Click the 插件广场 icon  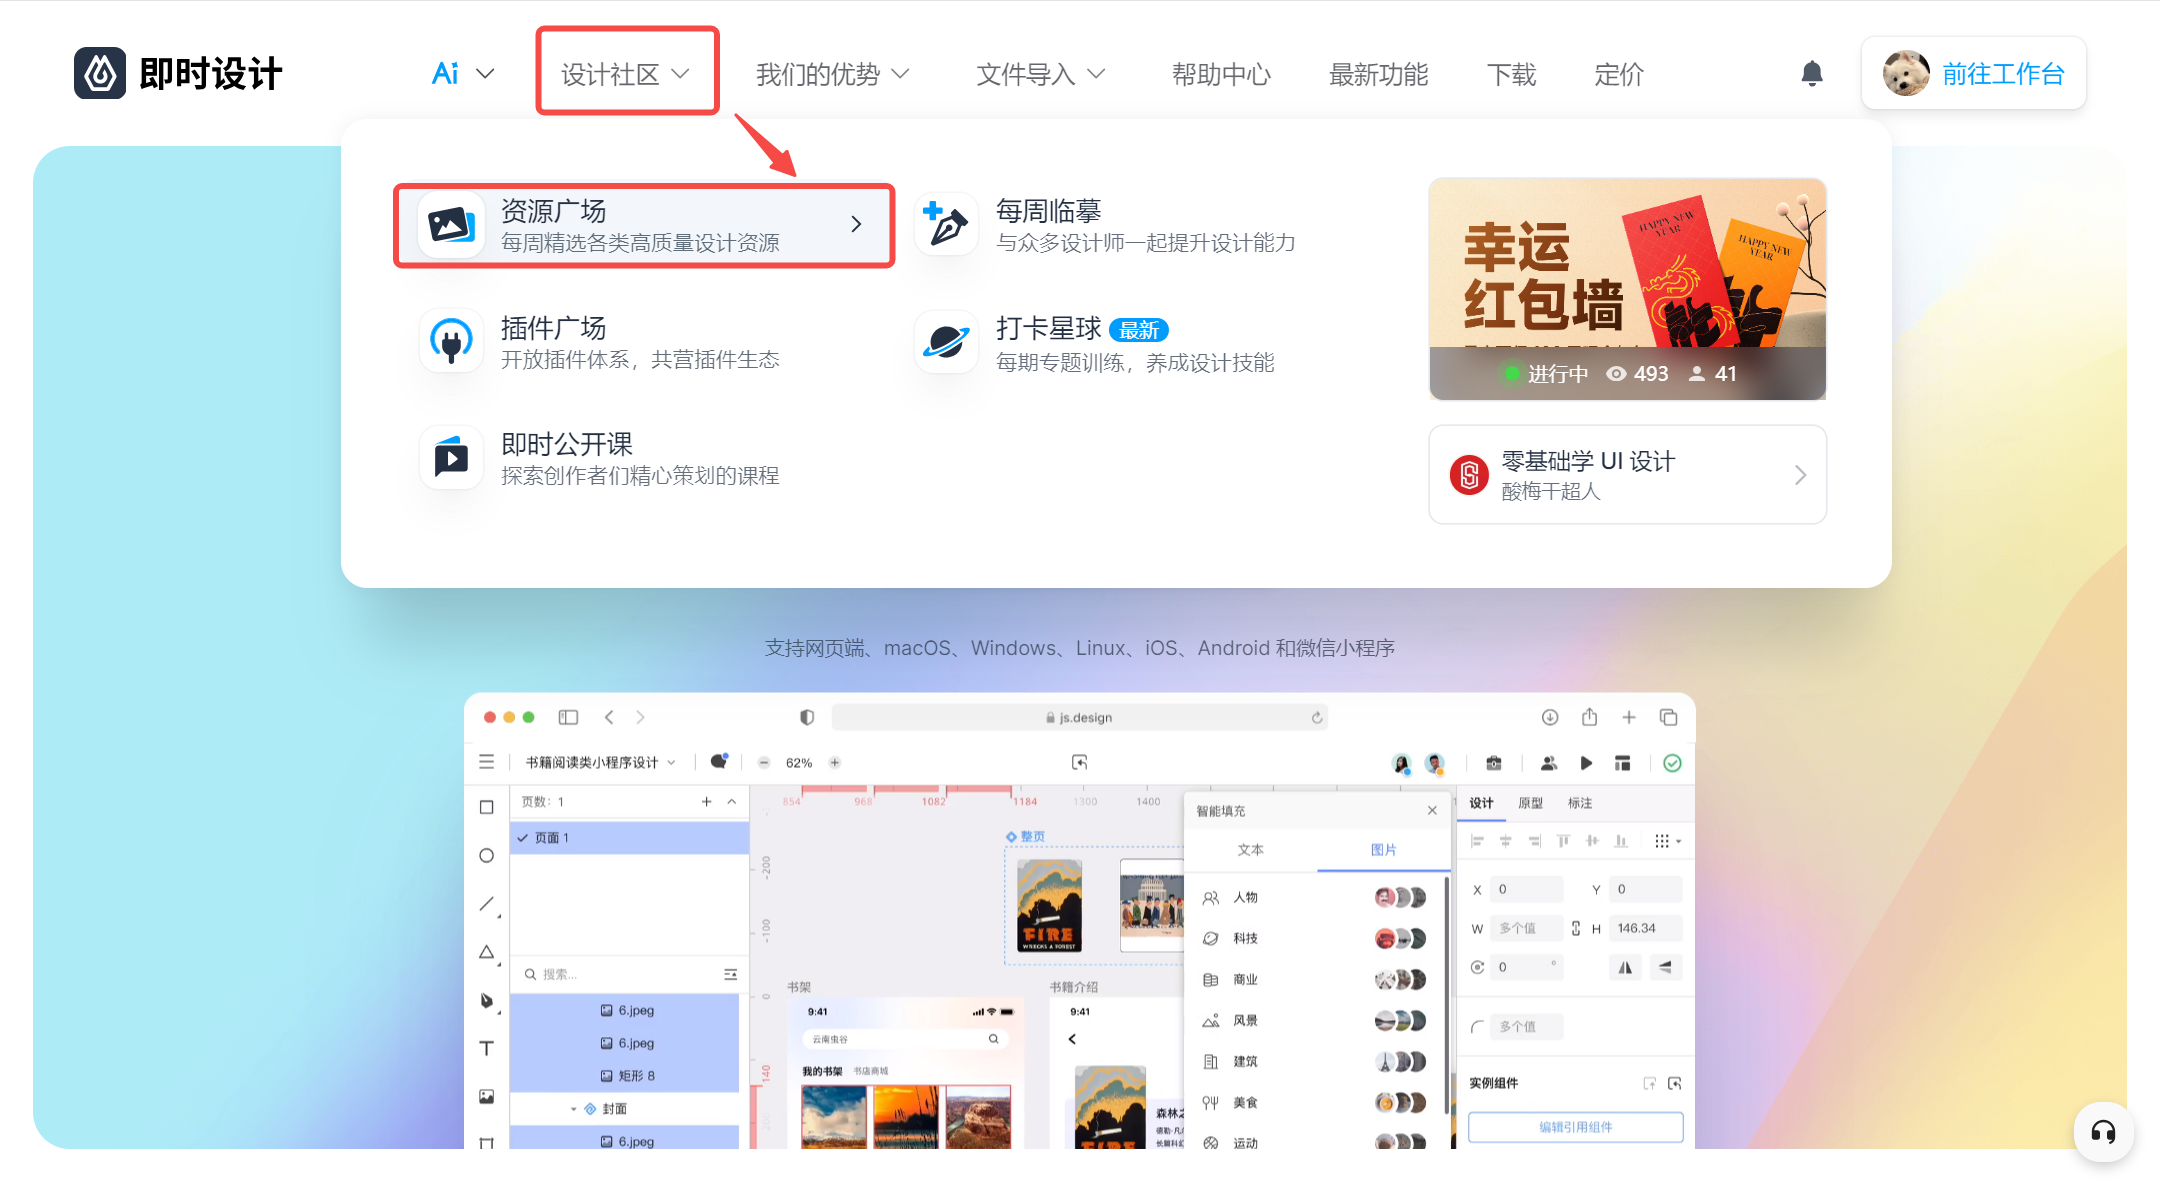452,341
